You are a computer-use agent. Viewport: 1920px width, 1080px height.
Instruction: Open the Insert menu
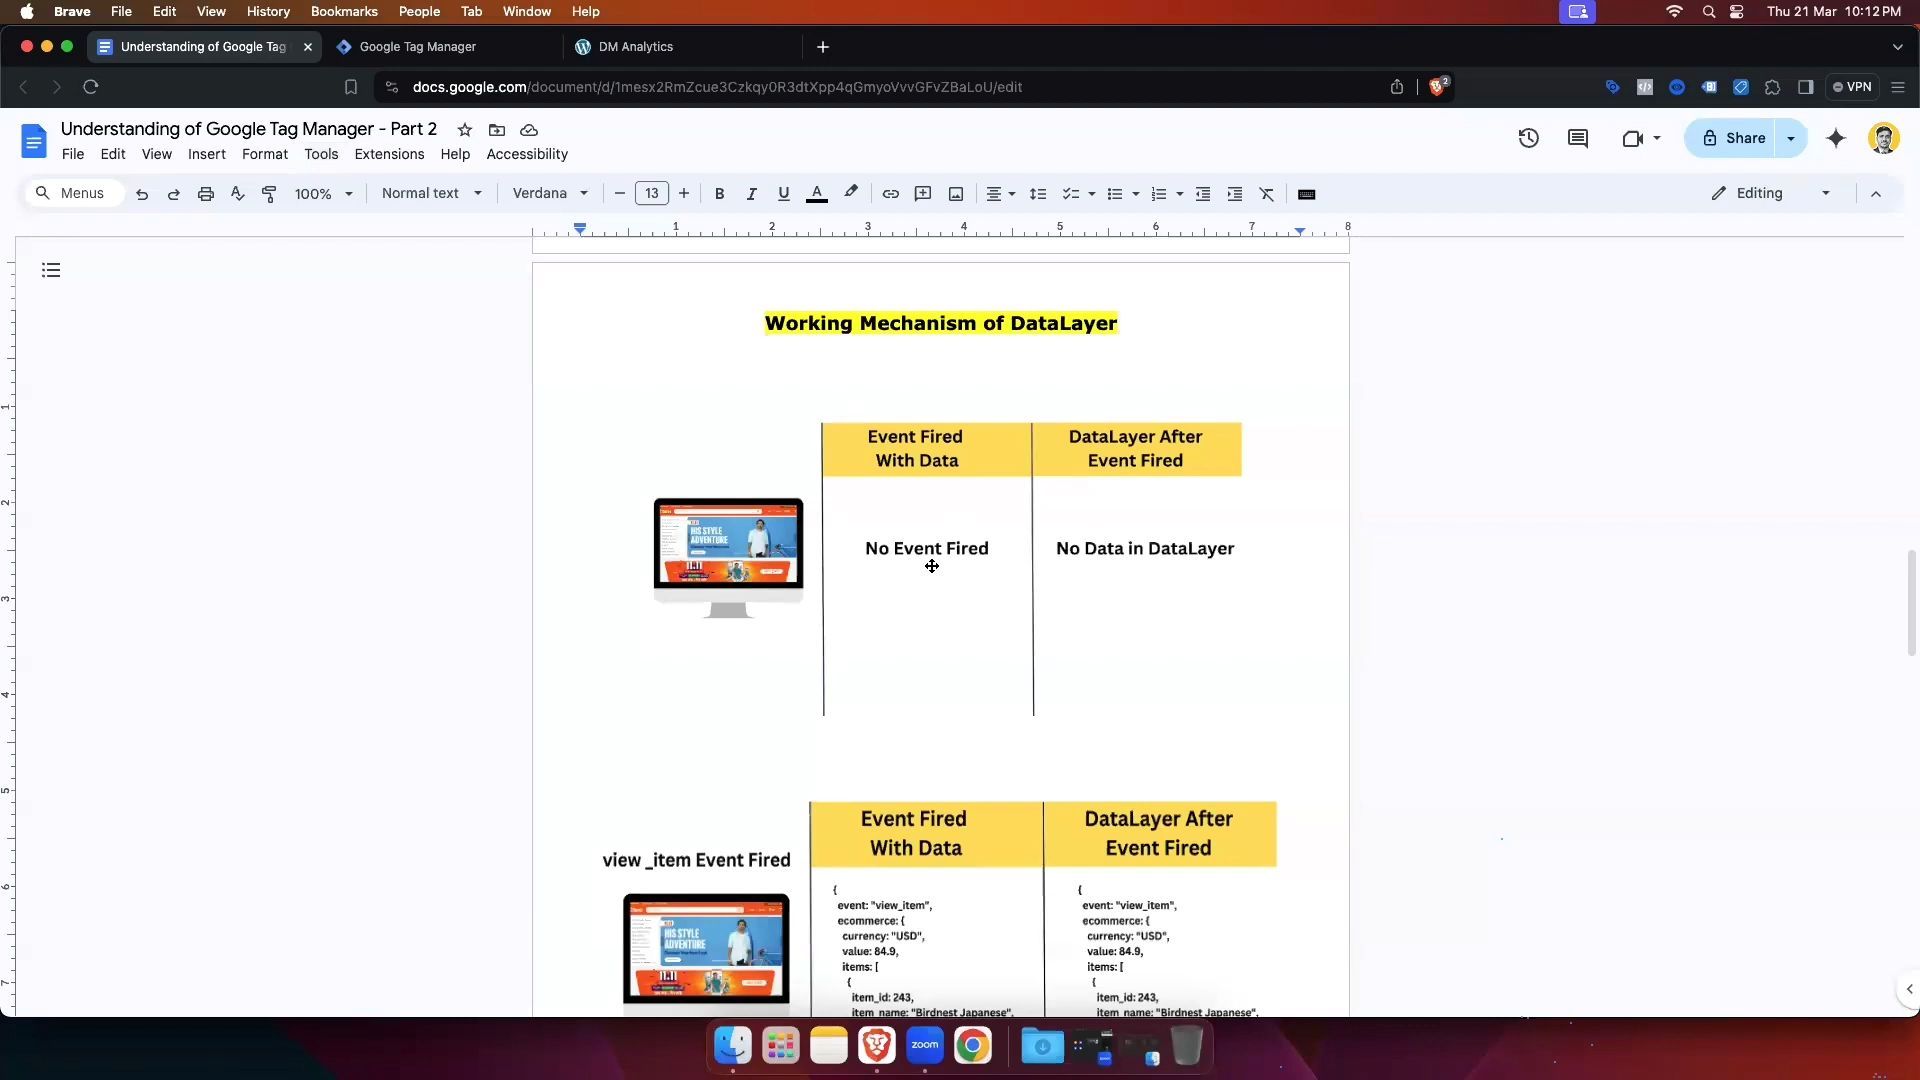207,154
